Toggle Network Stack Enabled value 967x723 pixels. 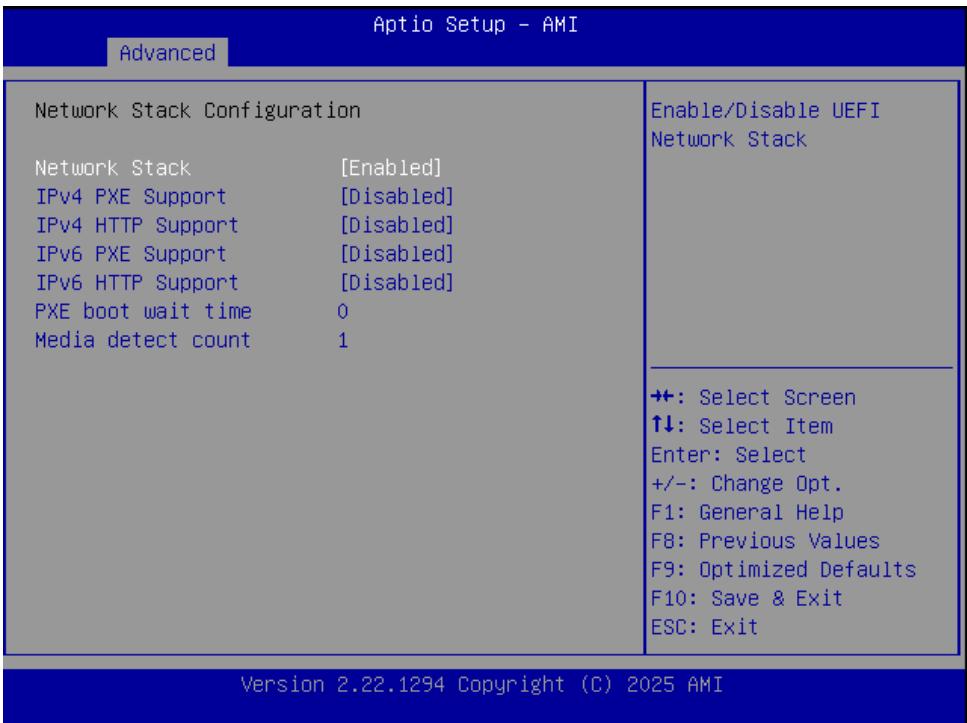391,168
